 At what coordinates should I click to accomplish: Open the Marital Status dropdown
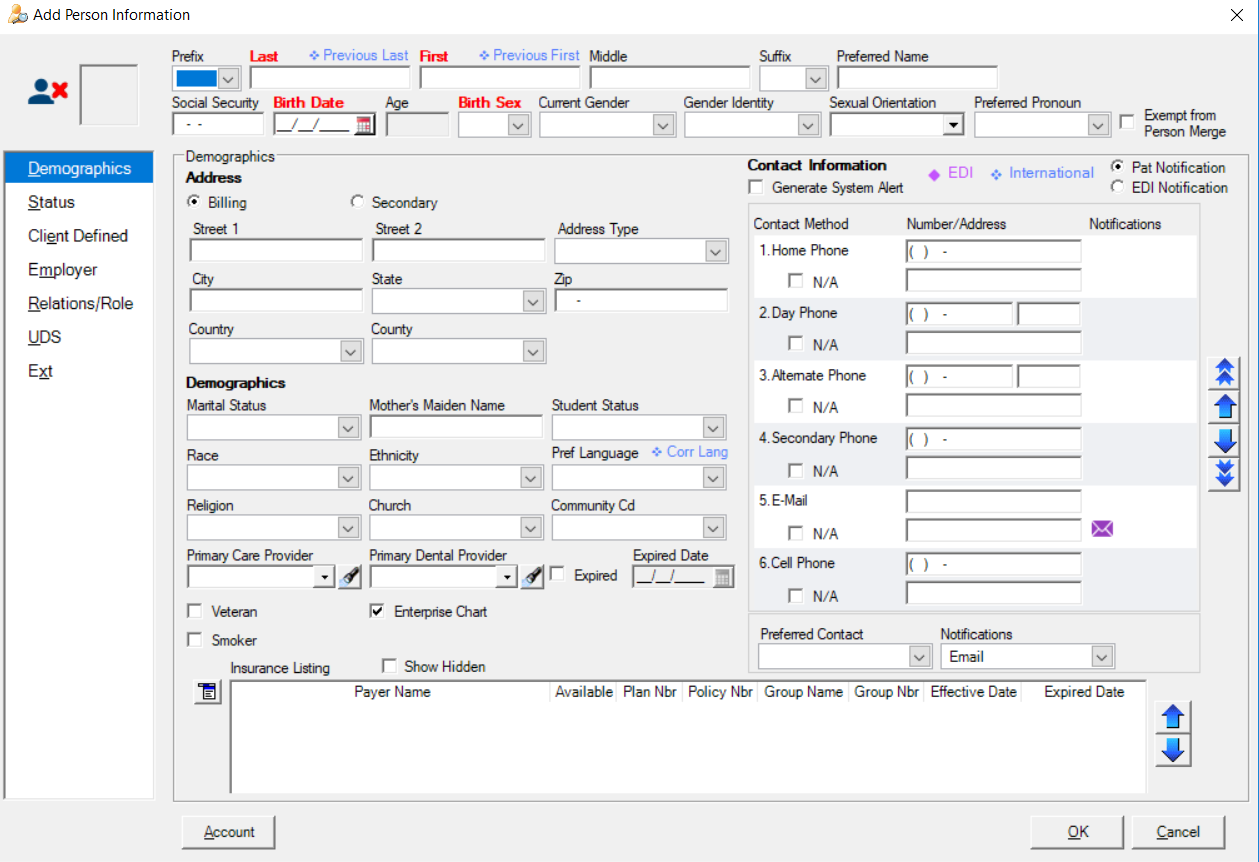coord(348,428)
